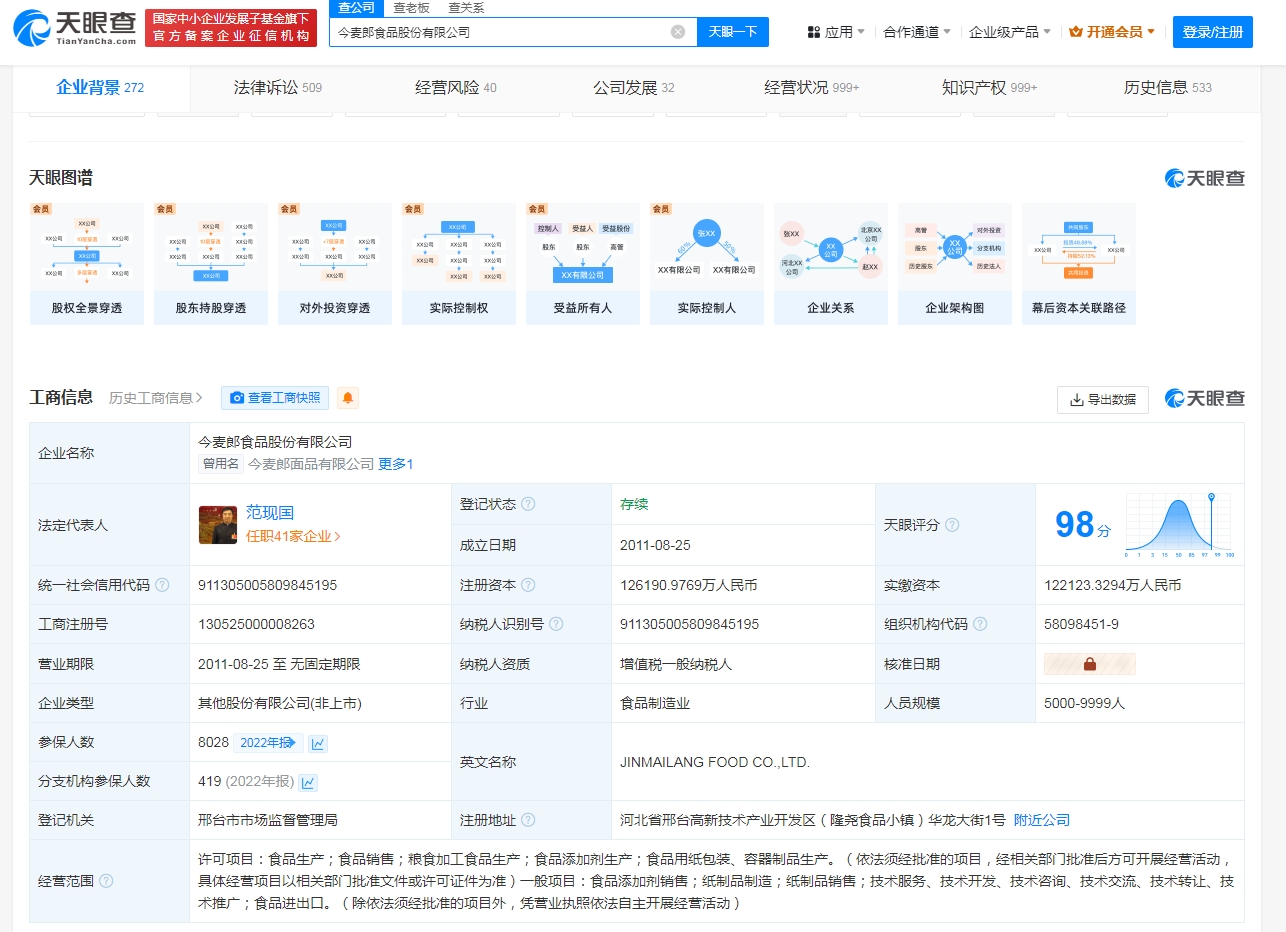This screenshot has width=1286, height=932.
Task: Open the 2022年报 dropdown for 参保人数
Action: click(x=268, y=742)
